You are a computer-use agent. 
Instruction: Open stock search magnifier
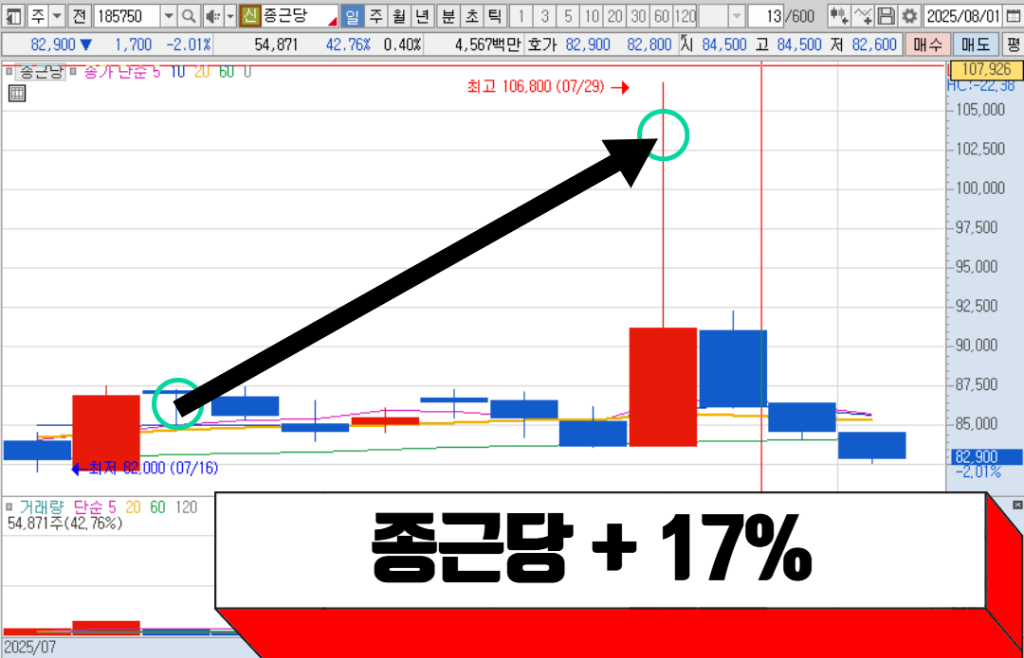pyautogui.click(x=188, y=16)
